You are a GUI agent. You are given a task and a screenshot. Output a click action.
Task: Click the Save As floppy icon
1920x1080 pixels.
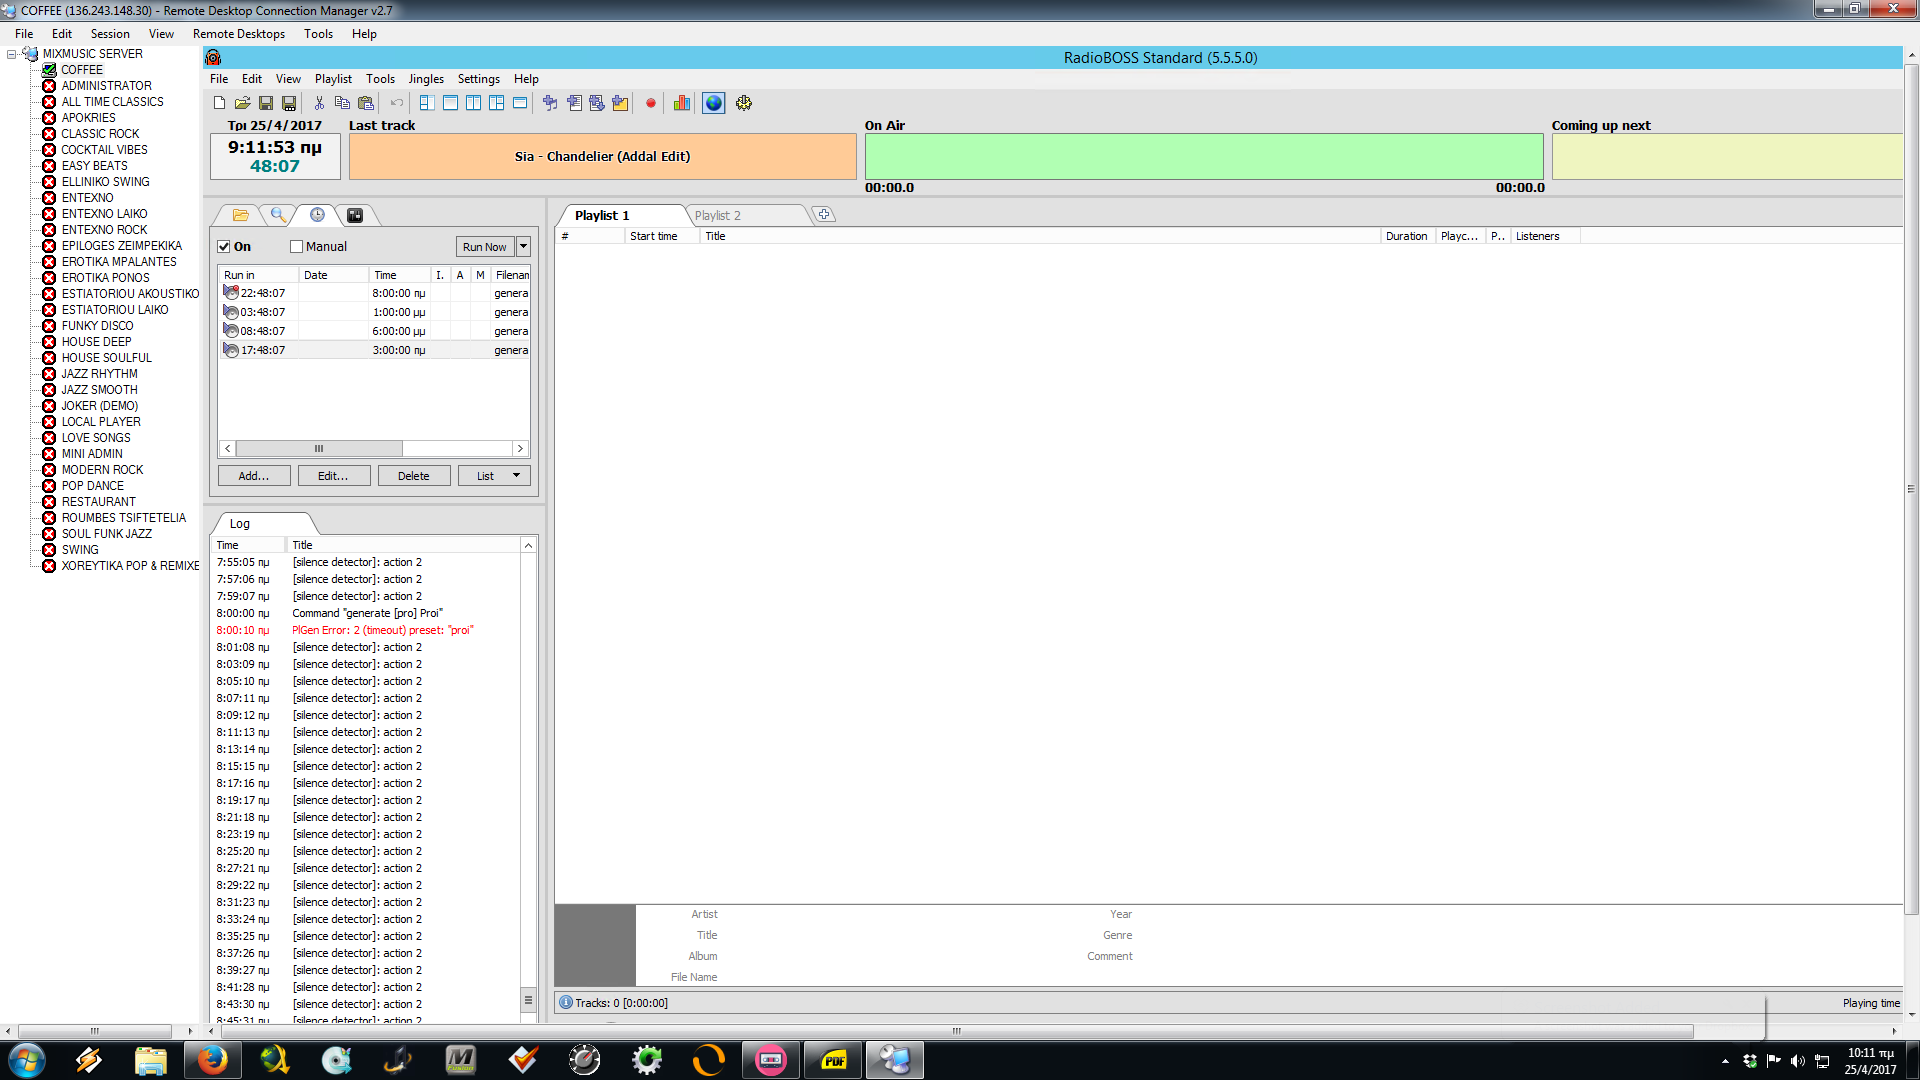[x=289, y=103]
